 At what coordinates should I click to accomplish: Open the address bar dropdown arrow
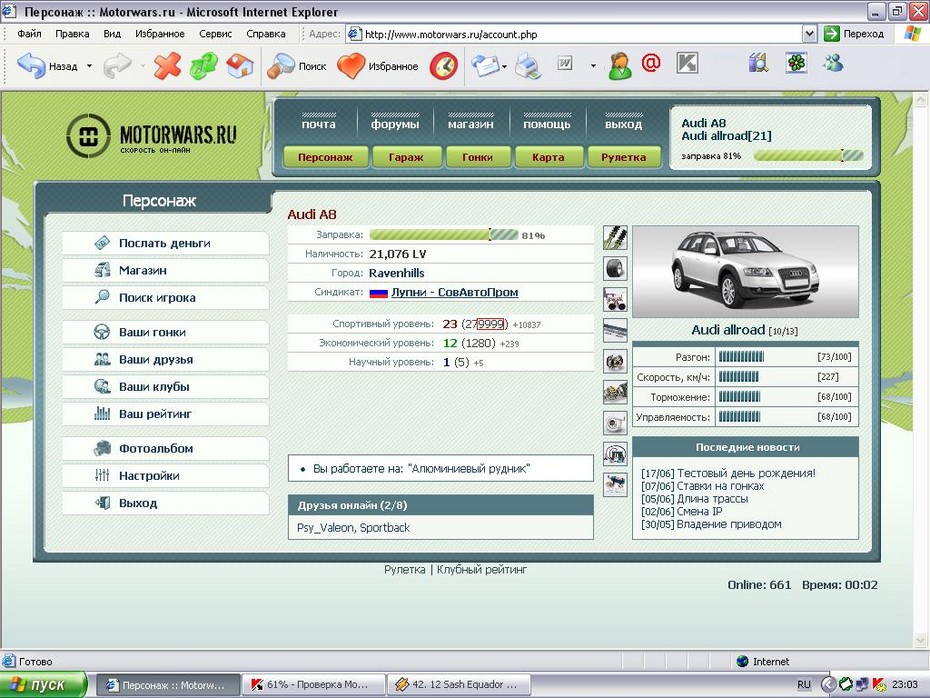pos(809,34)
